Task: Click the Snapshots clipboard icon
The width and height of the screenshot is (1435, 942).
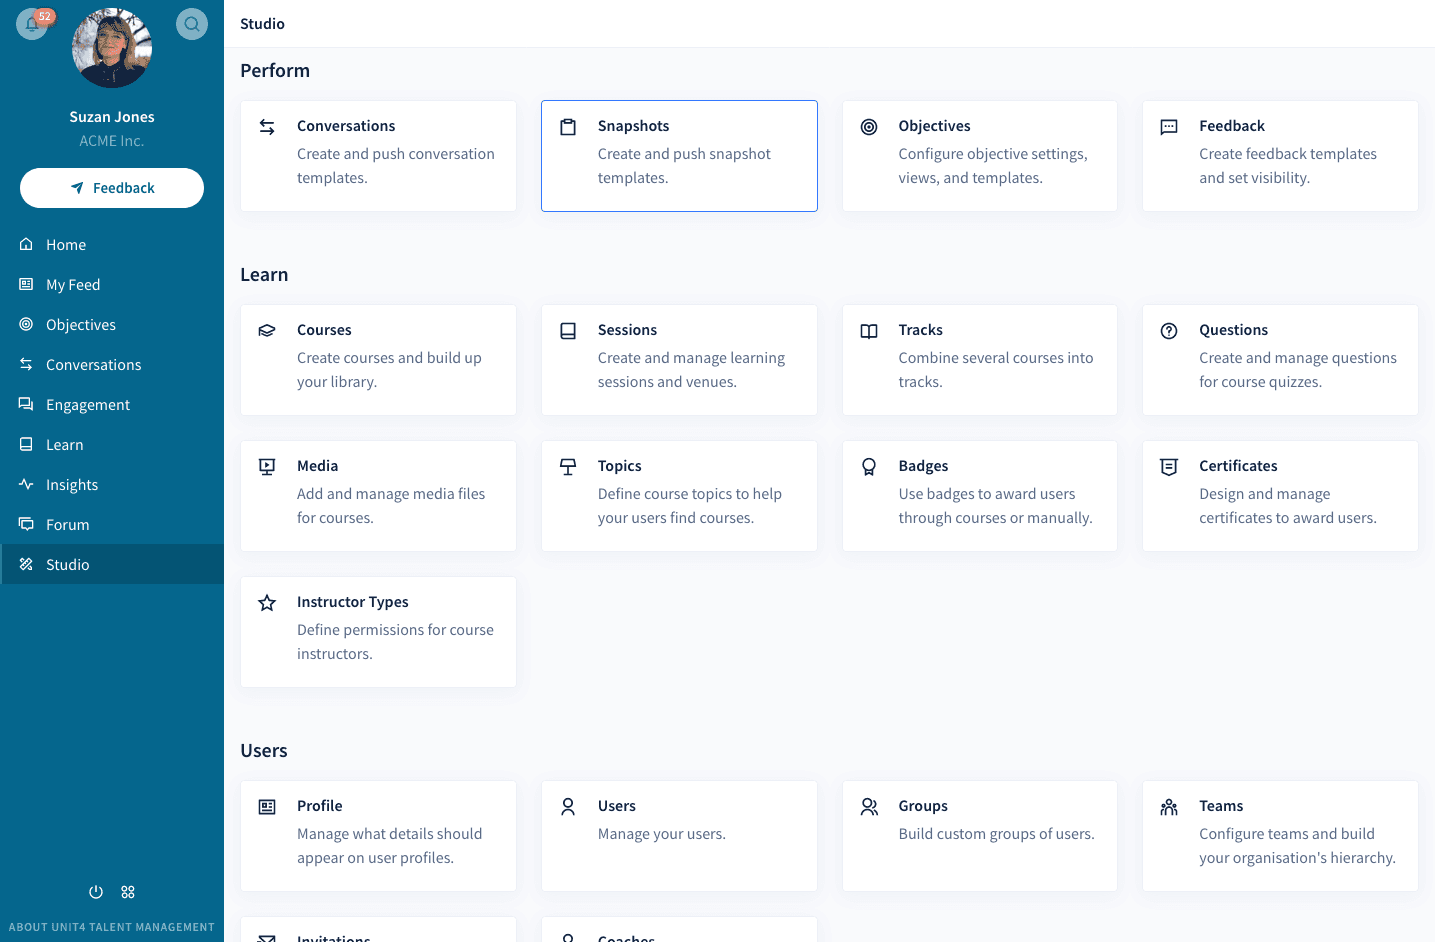Action: pos(568,126)
